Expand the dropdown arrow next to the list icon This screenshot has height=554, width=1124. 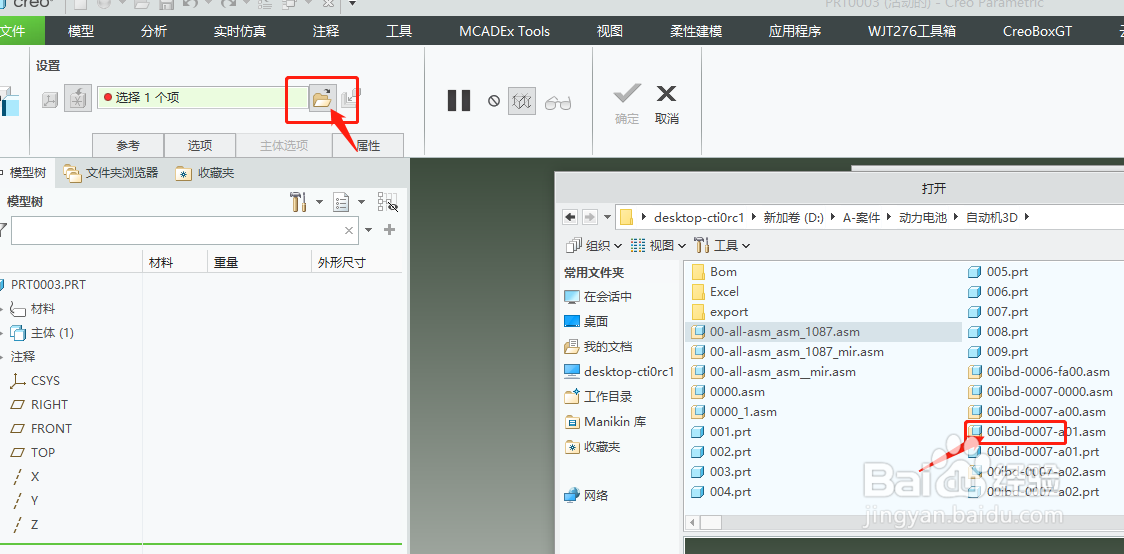point(361,203)
